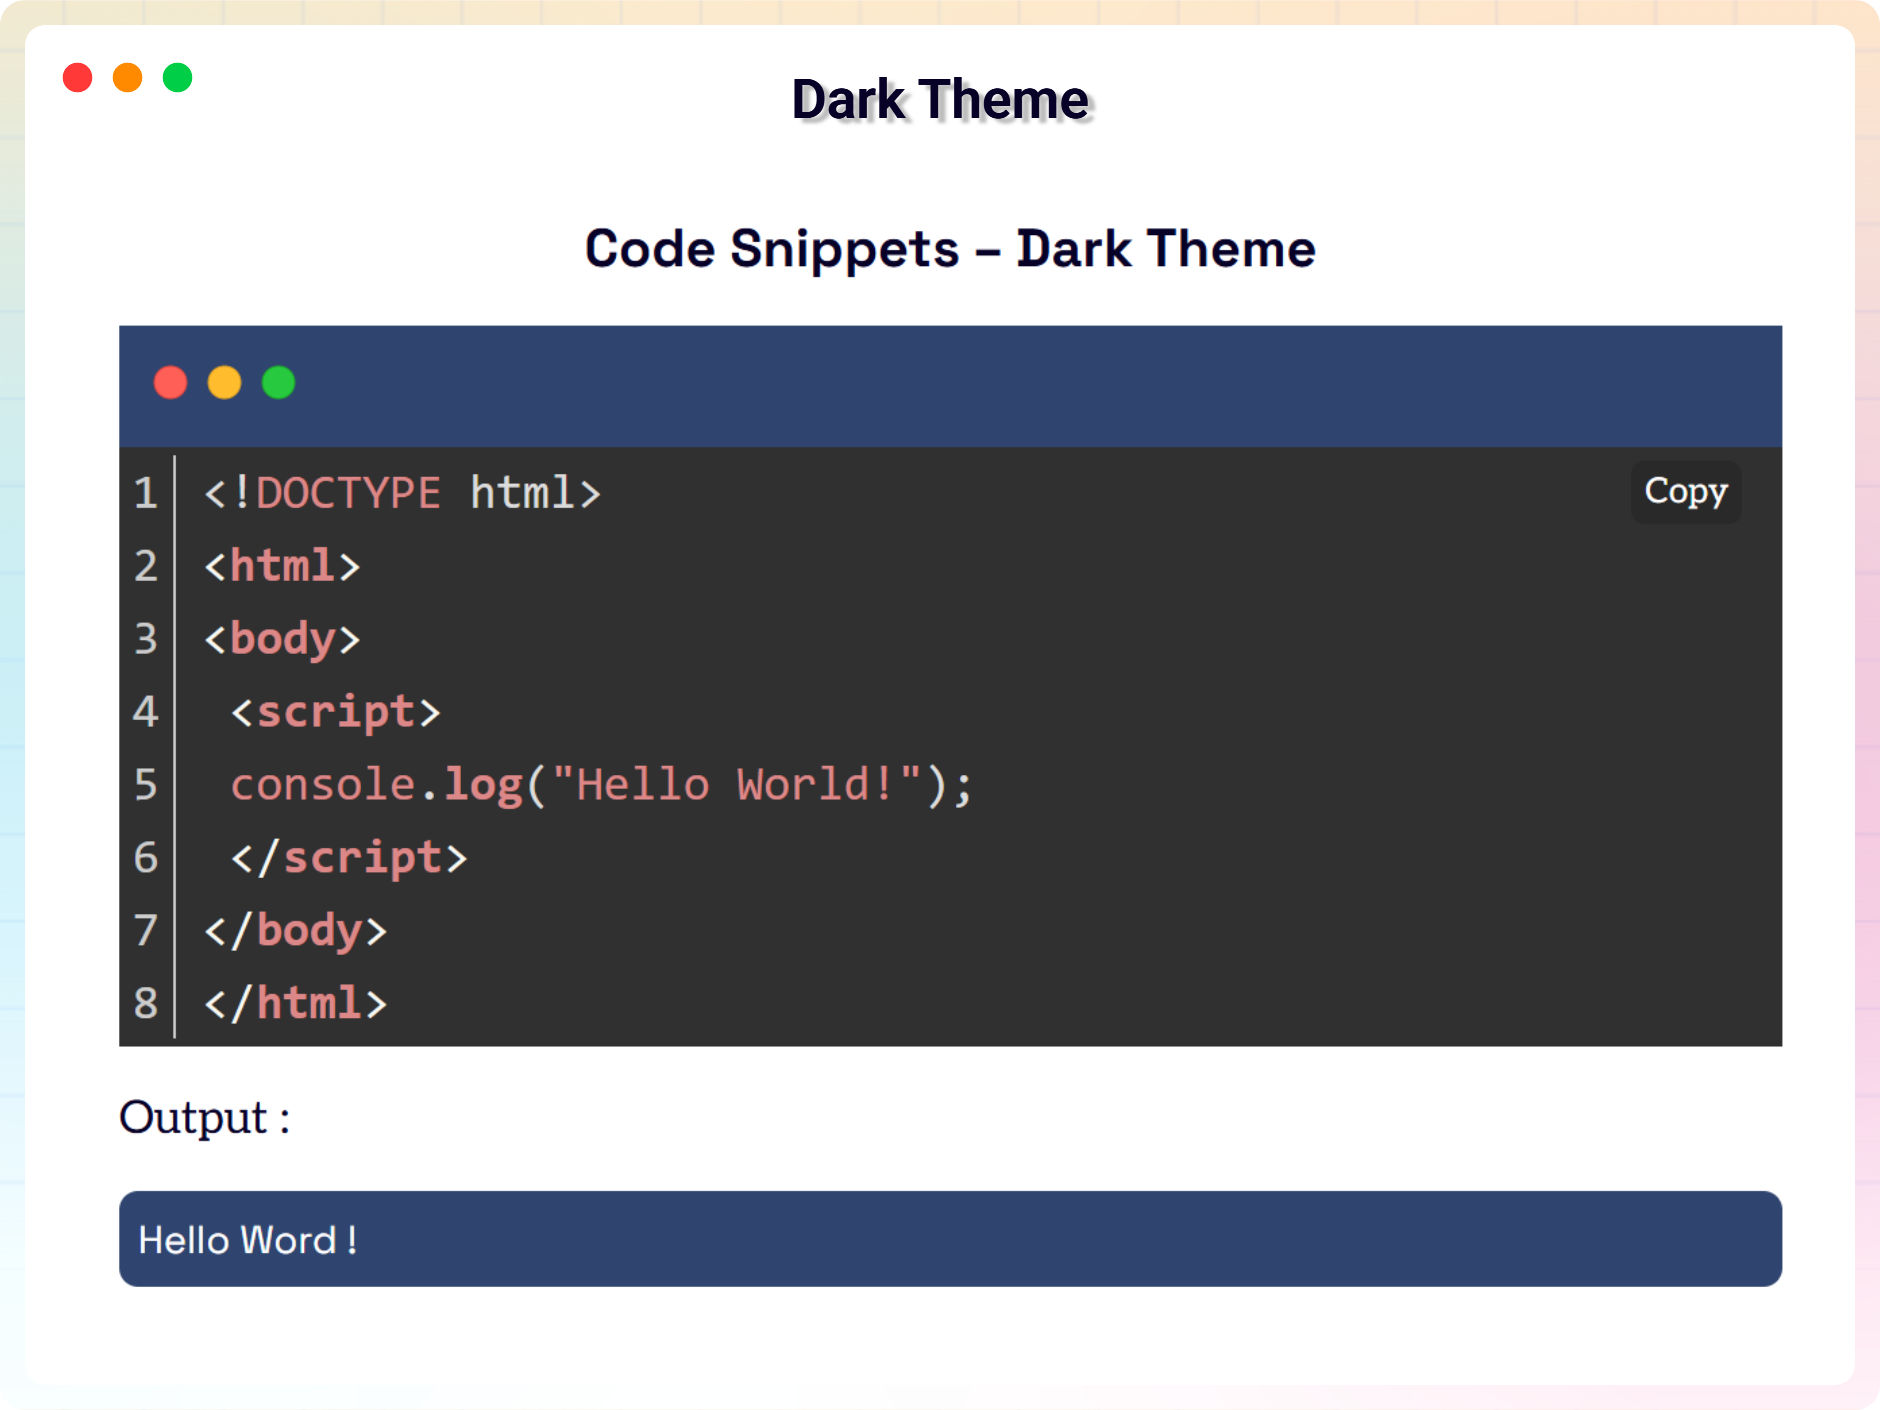Click the Hello Word output banner

click(x=950, y=1240)
